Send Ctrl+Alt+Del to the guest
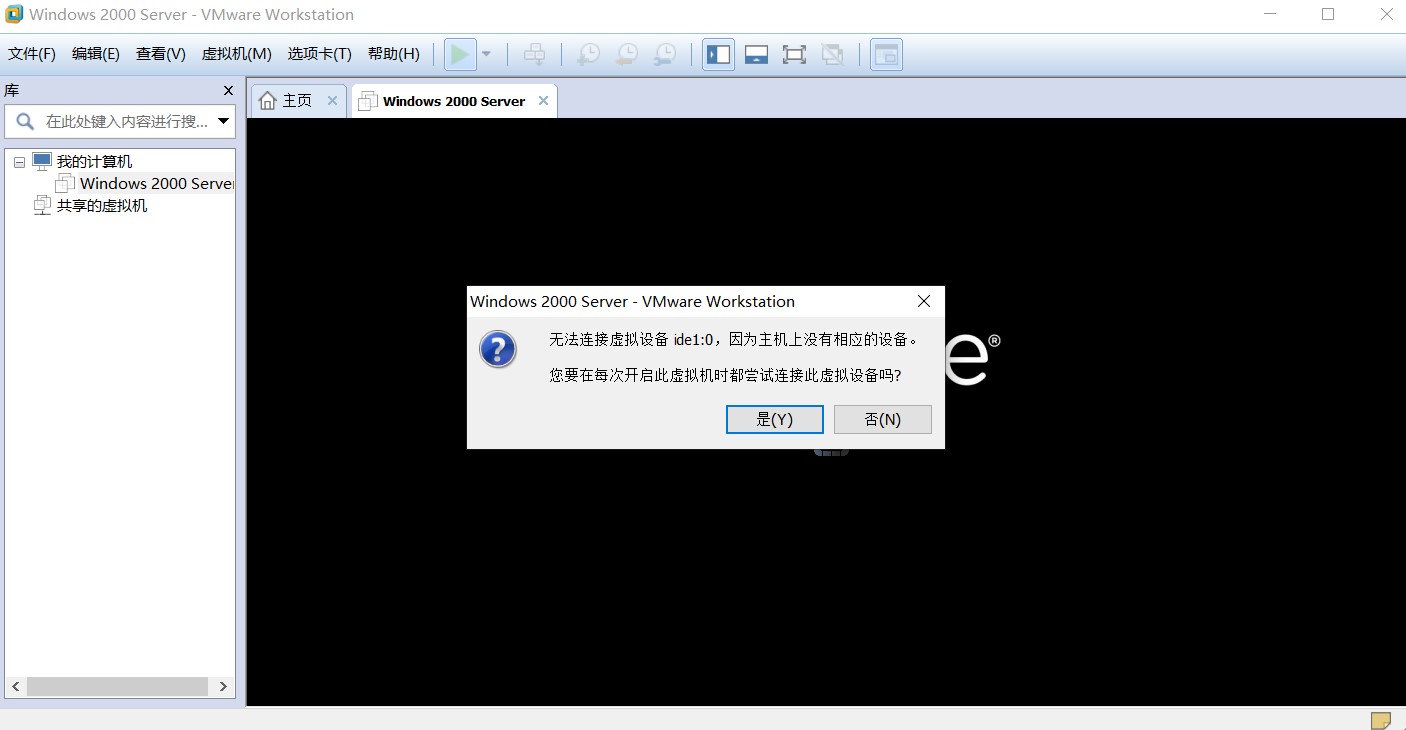The height and width of the screenshot is (730, 1406). pyautogui.click(x=534, y=54)
